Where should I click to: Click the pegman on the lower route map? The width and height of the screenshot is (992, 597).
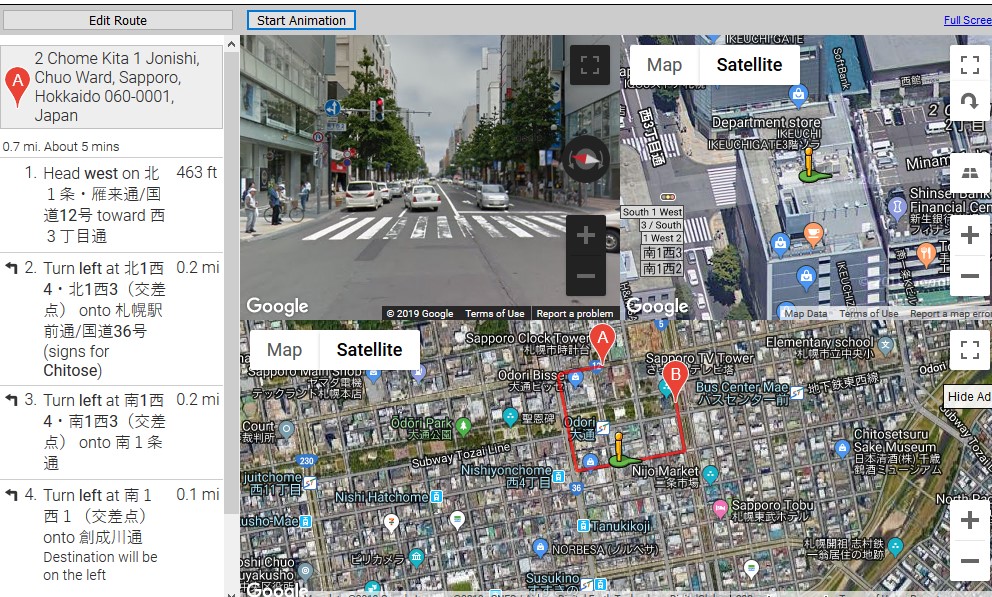(x=618, y=450)
